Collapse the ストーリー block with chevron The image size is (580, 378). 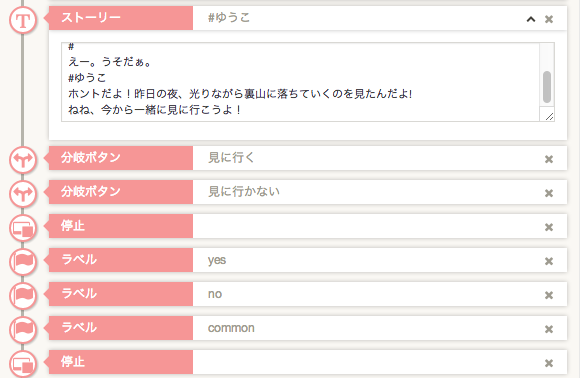pos(531,19)
